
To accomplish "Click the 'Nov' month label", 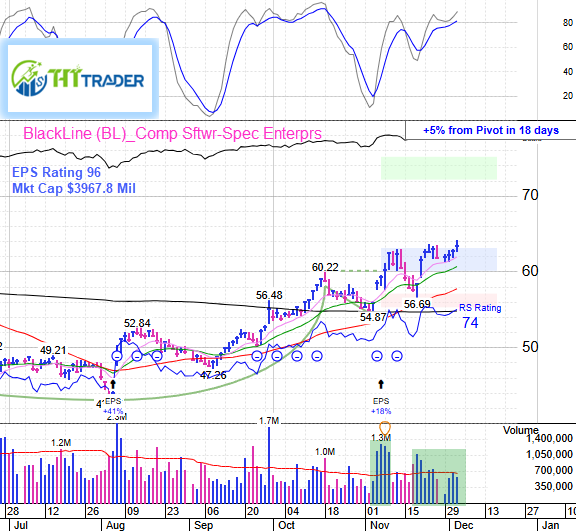I will point(379,525).
